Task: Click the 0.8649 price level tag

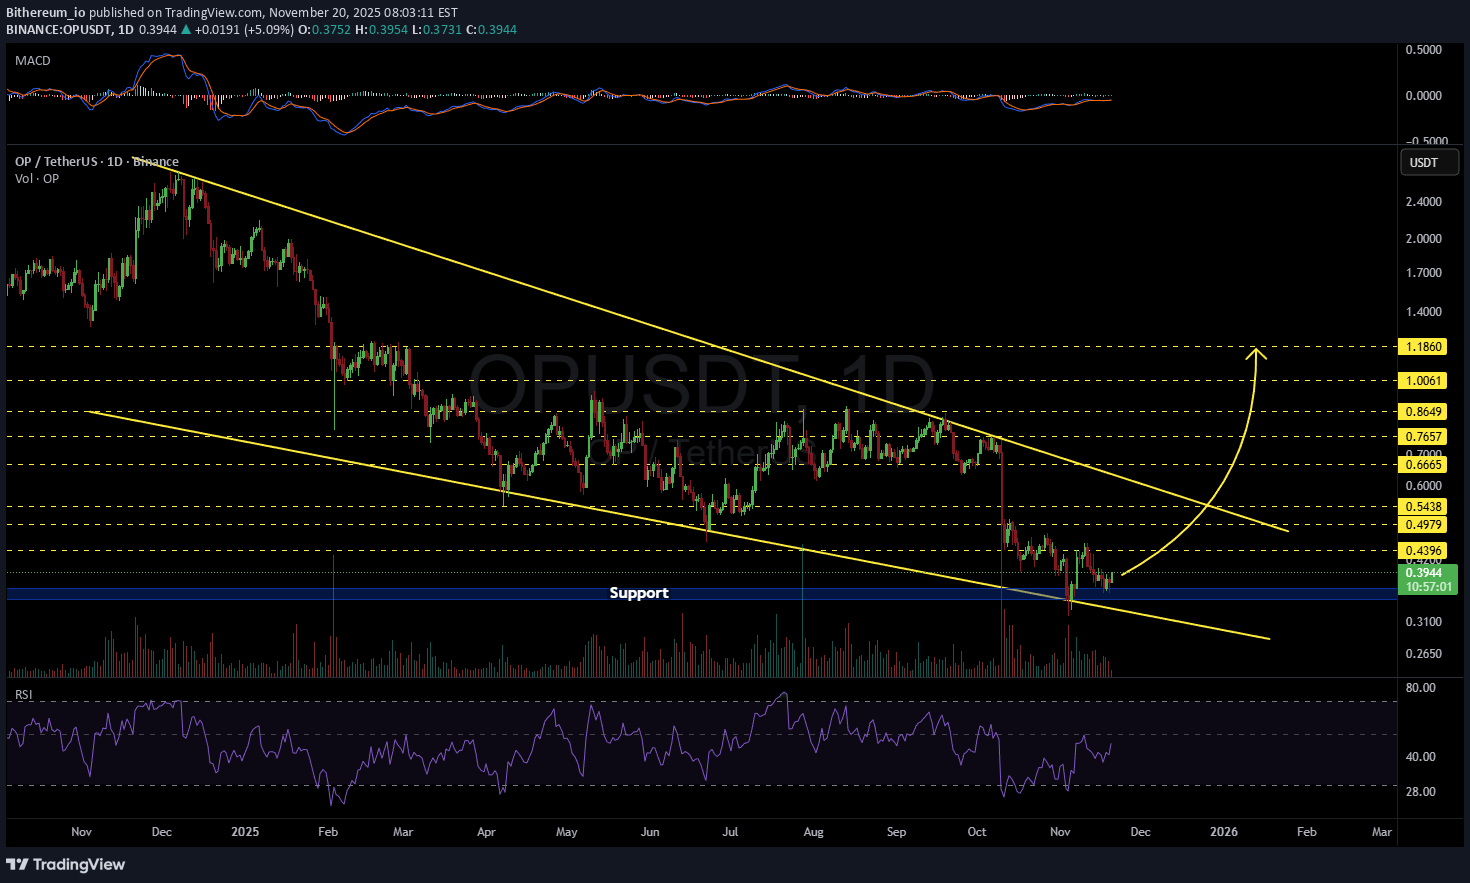Action: tap(1423, 412)
